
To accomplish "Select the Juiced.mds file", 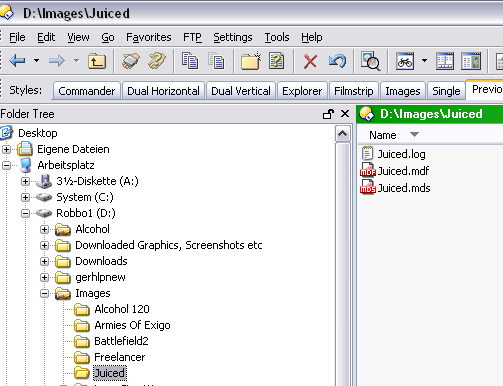I will (x=396, y=188).
